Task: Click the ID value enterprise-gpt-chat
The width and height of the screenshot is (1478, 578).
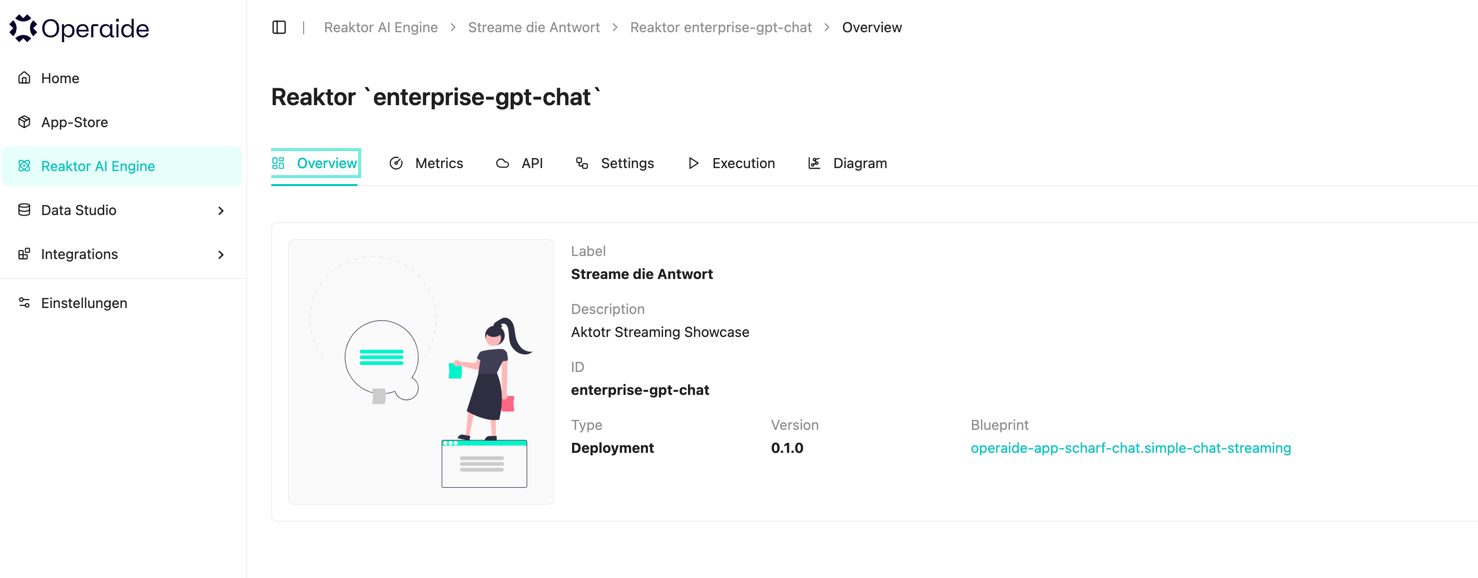Action: coord(640,390)
